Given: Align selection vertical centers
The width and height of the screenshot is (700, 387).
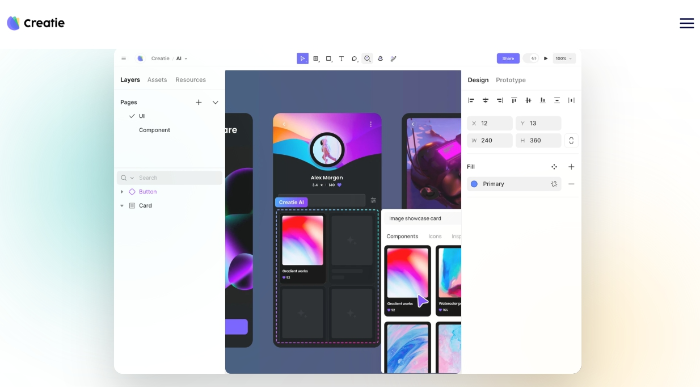Looking at the screenshot, I should point(528,100).
